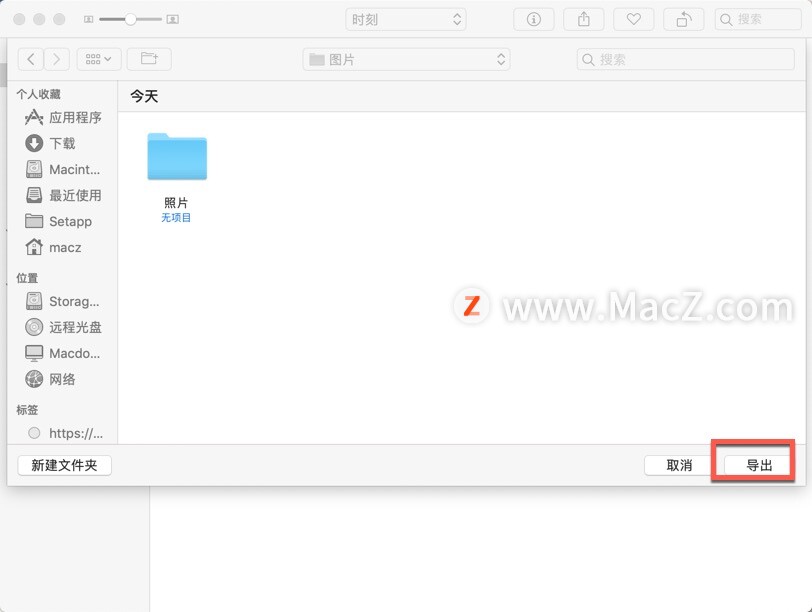This screenshot has width=812, height=612.
Task: Go forward with the right chevron button
Action: coord(56,59)
